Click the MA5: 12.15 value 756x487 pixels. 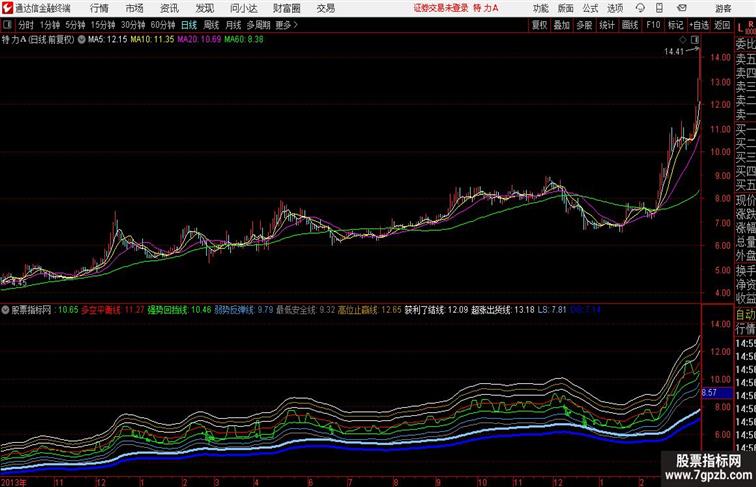coord(108,40)
